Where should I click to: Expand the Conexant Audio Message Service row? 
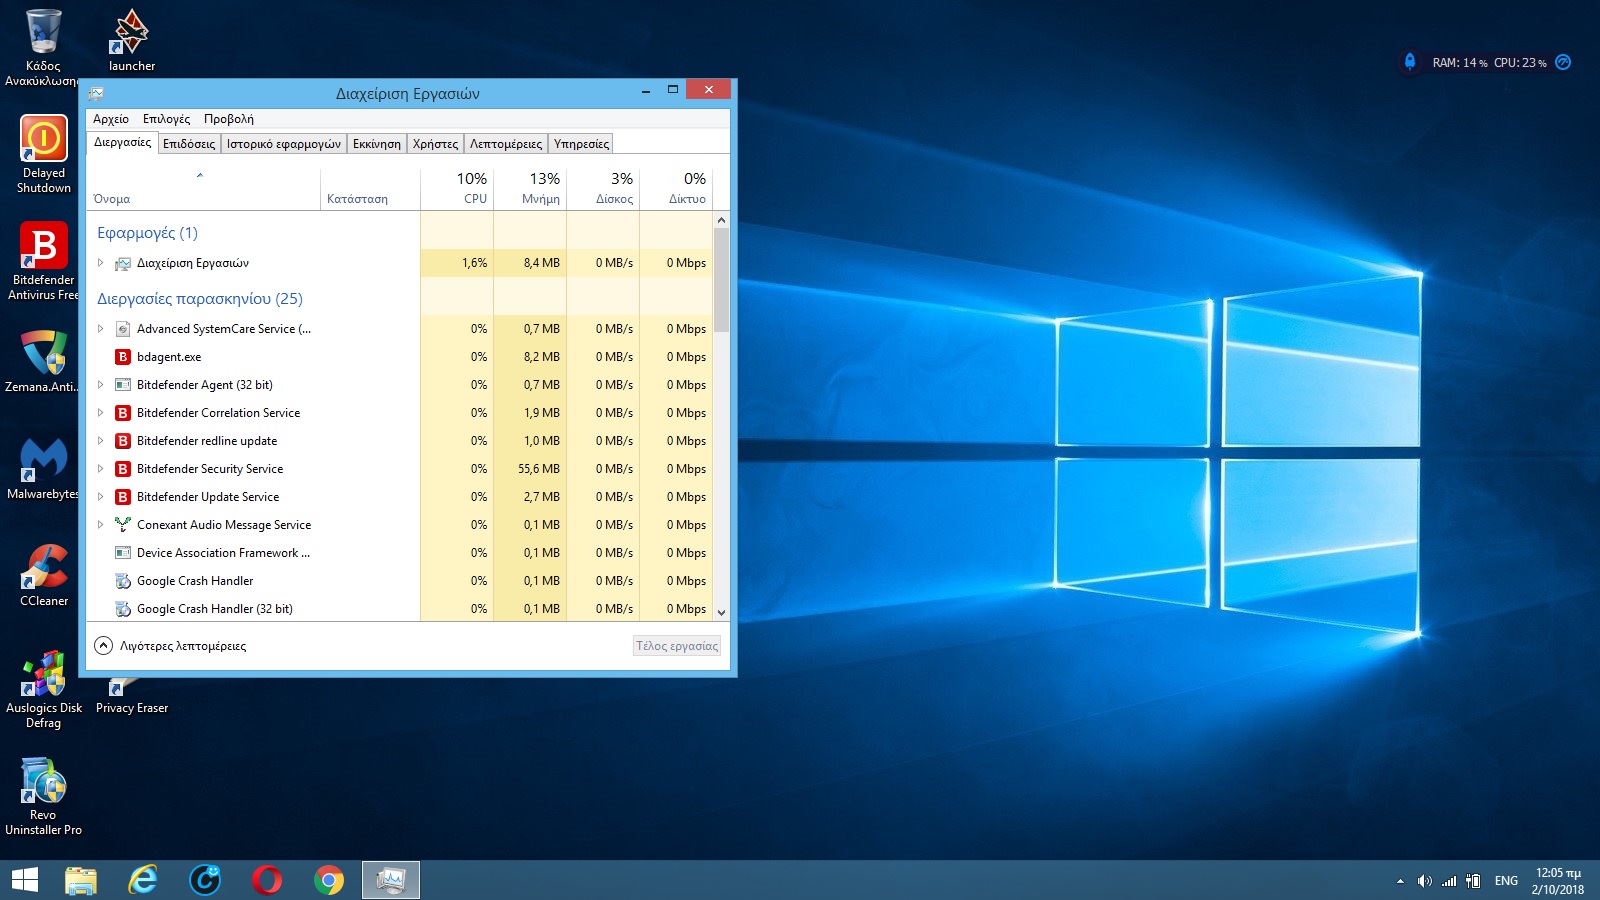[x=100, y=525]
